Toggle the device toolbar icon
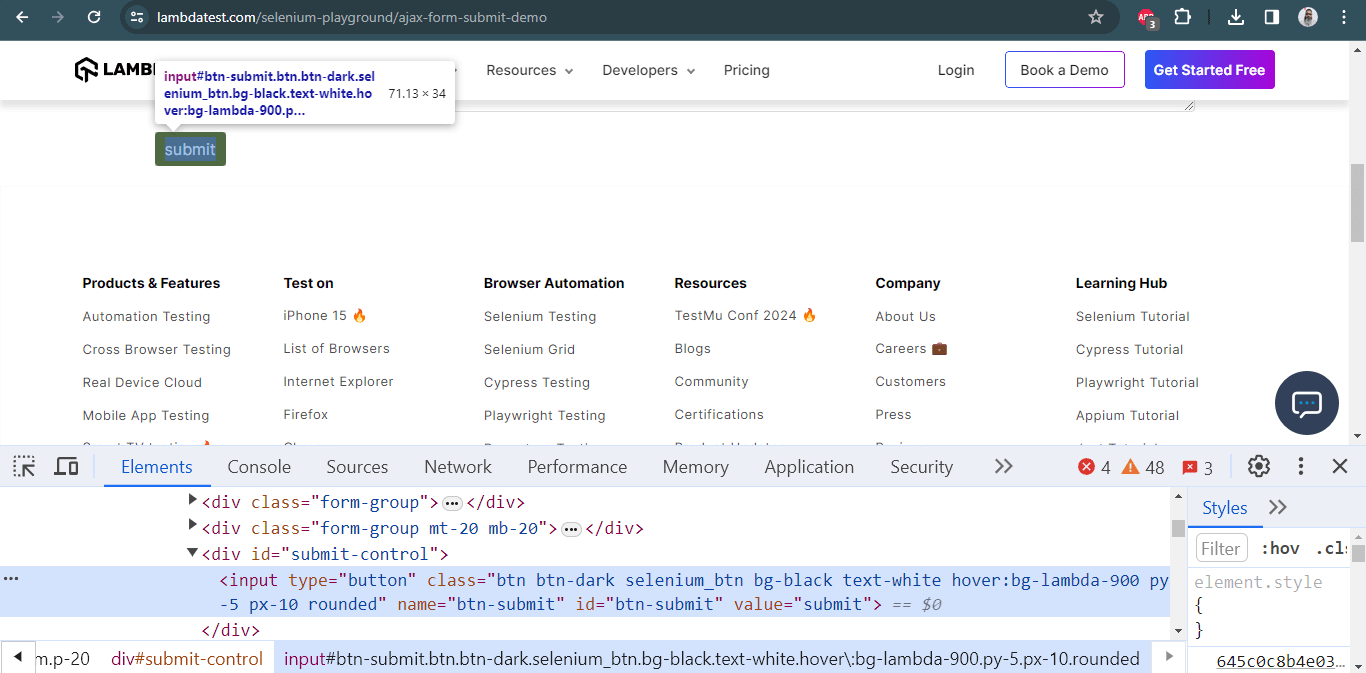Image resolution: width=1366 pixels, height=673 pixels. tap(66, 466)
